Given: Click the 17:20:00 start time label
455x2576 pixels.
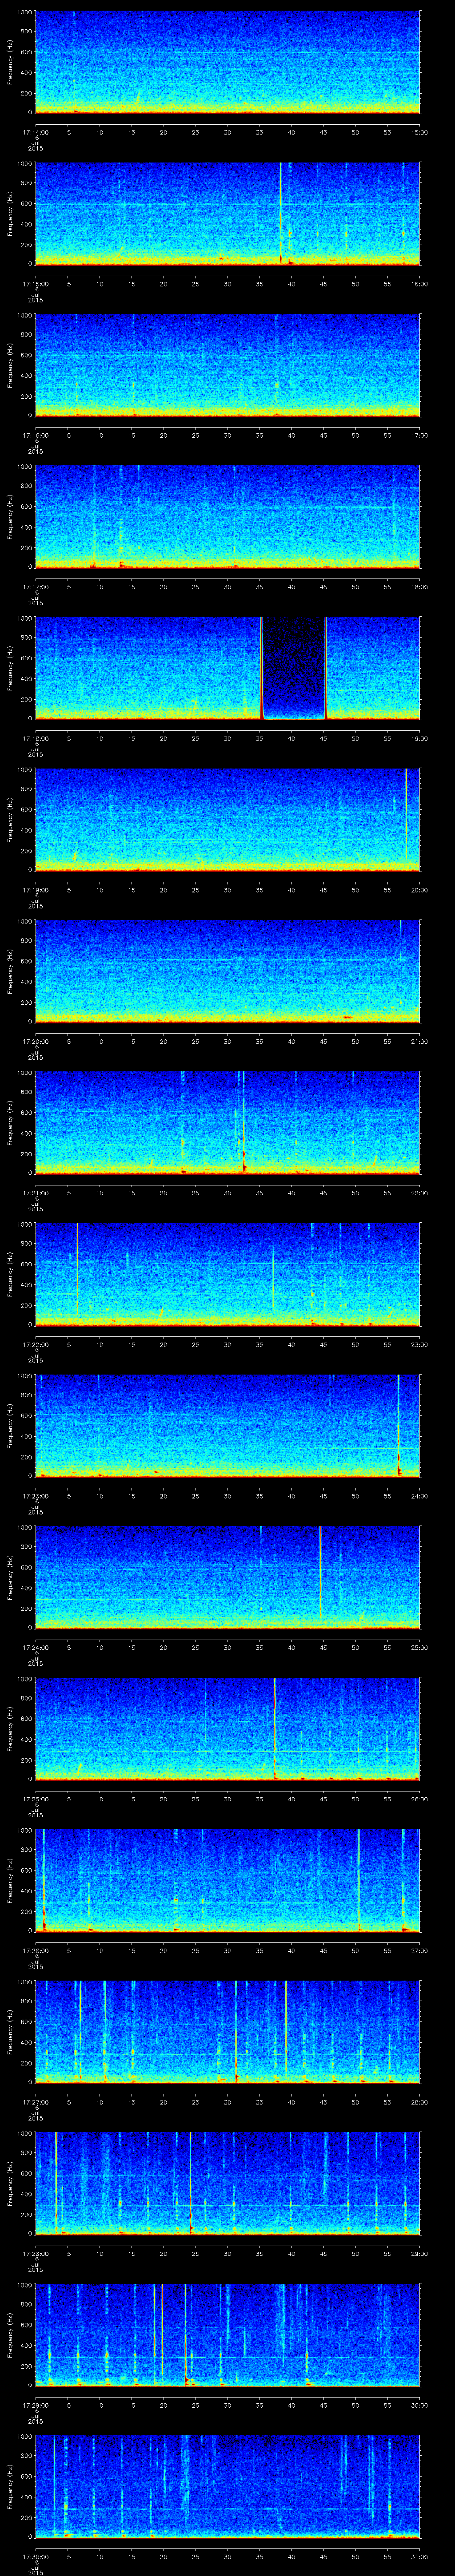Looking at the screenshot, I should [35, 1041].
